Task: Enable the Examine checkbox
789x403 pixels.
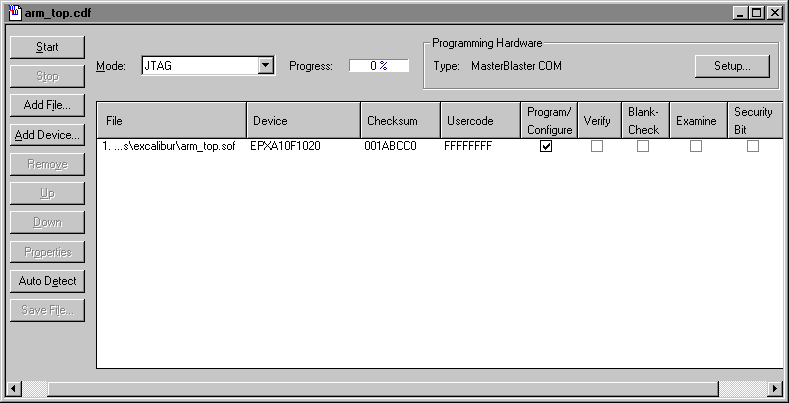Action: (x=696, y=146)
